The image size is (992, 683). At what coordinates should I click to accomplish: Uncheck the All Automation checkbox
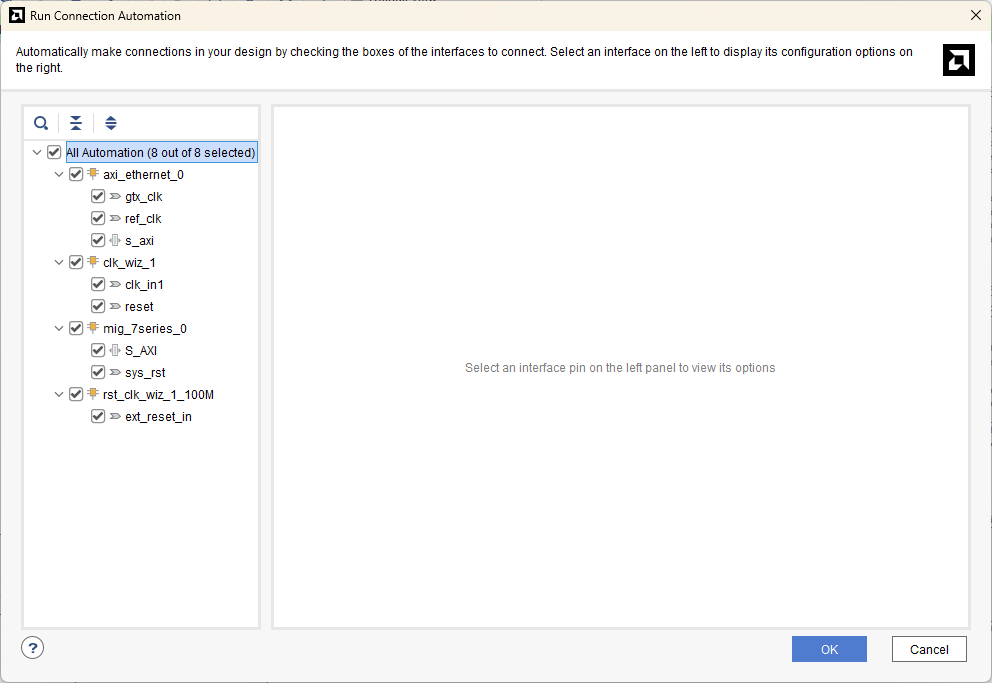tap(54, 153)
